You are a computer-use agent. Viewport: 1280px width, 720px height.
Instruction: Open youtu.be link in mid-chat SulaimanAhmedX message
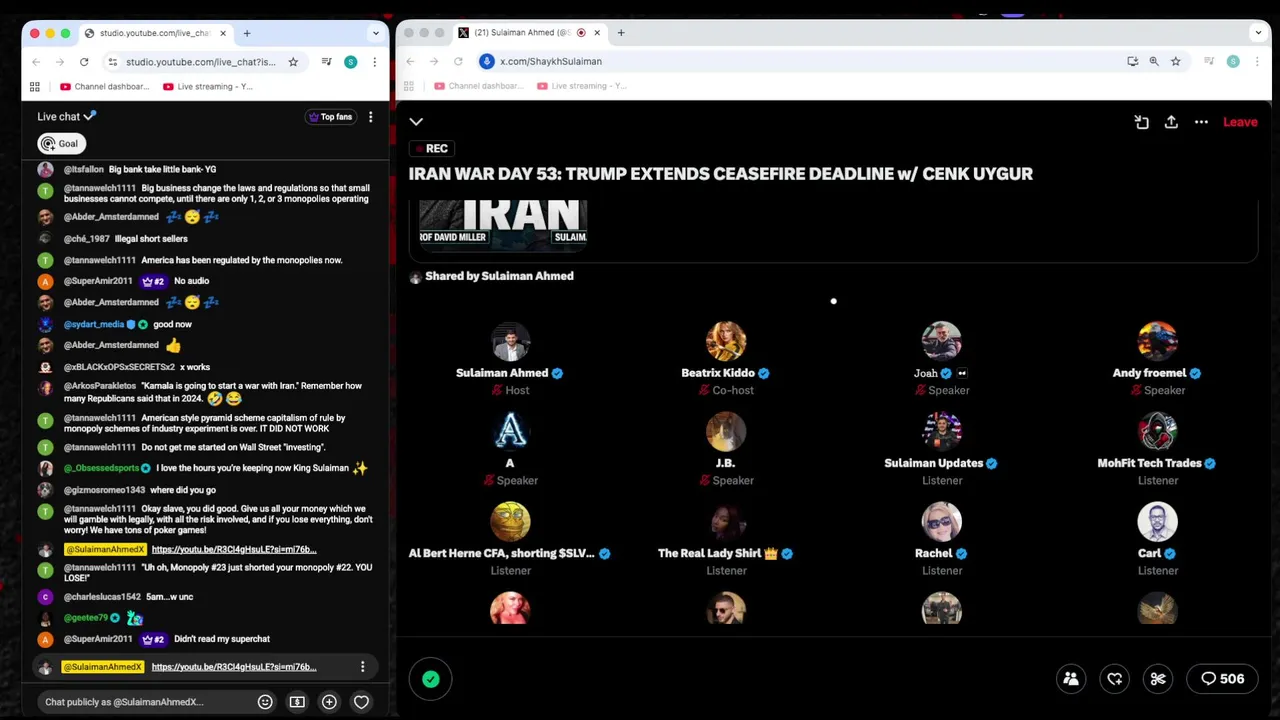234,549
